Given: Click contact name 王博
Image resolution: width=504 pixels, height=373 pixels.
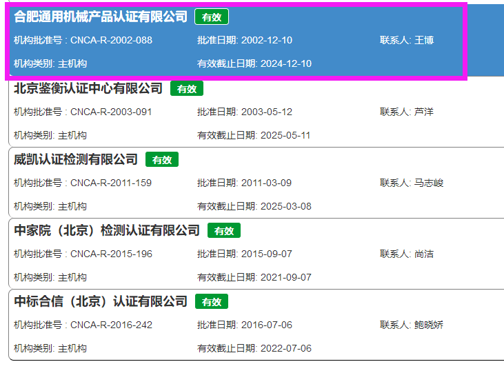Looking at the screenshot, I should pyautogui.click(x=424, y=40).
